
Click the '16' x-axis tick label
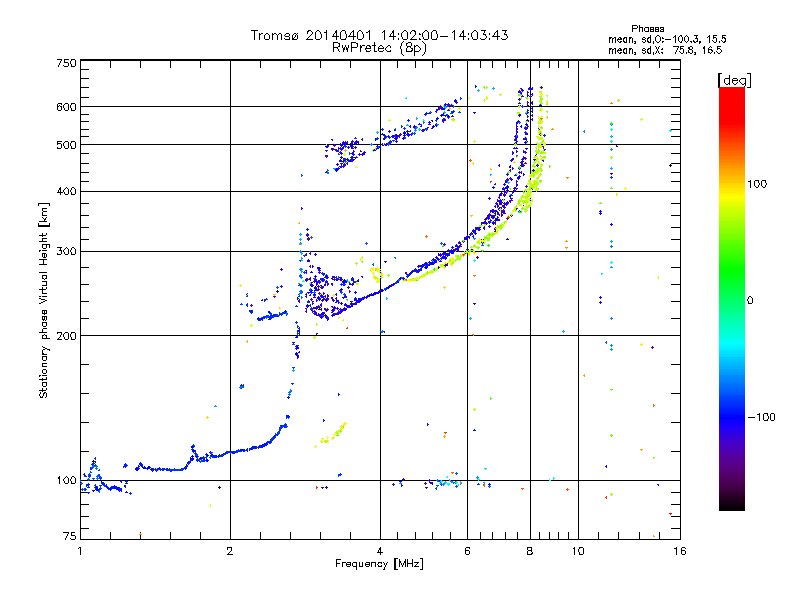click(x=680, y=551)
